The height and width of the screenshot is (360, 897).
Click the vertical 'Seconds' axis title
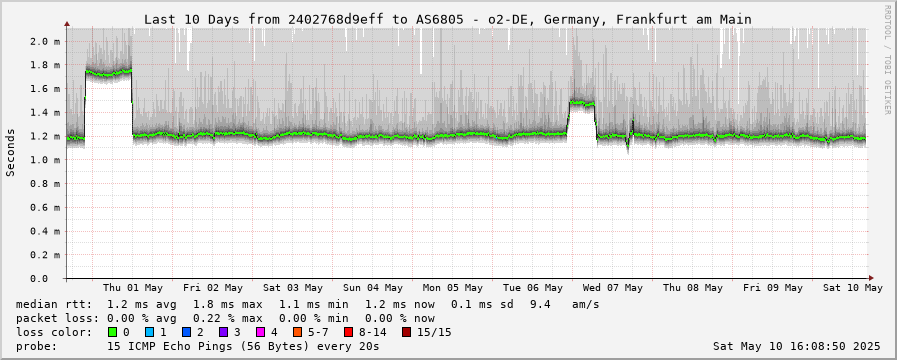tap(11, 152)
